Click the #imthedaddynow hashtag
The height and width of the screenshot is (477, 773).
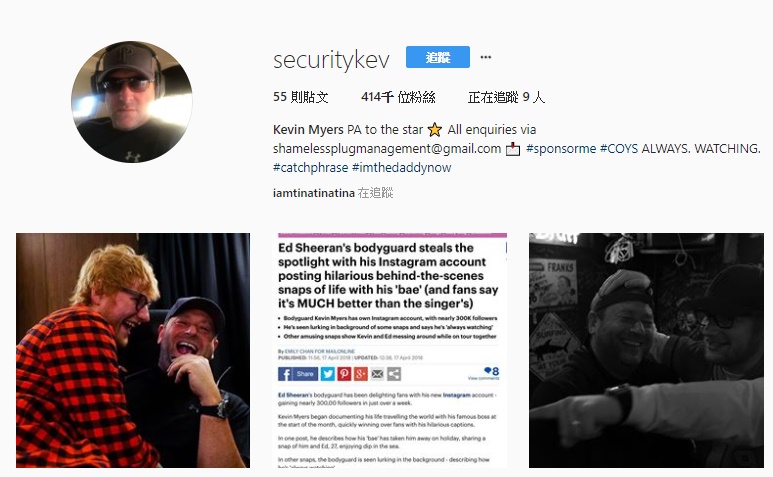[401, 168]
